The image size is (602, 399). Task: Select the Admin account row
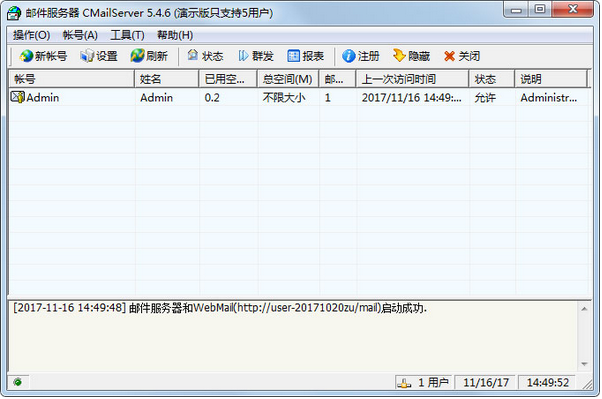point(299,98)
